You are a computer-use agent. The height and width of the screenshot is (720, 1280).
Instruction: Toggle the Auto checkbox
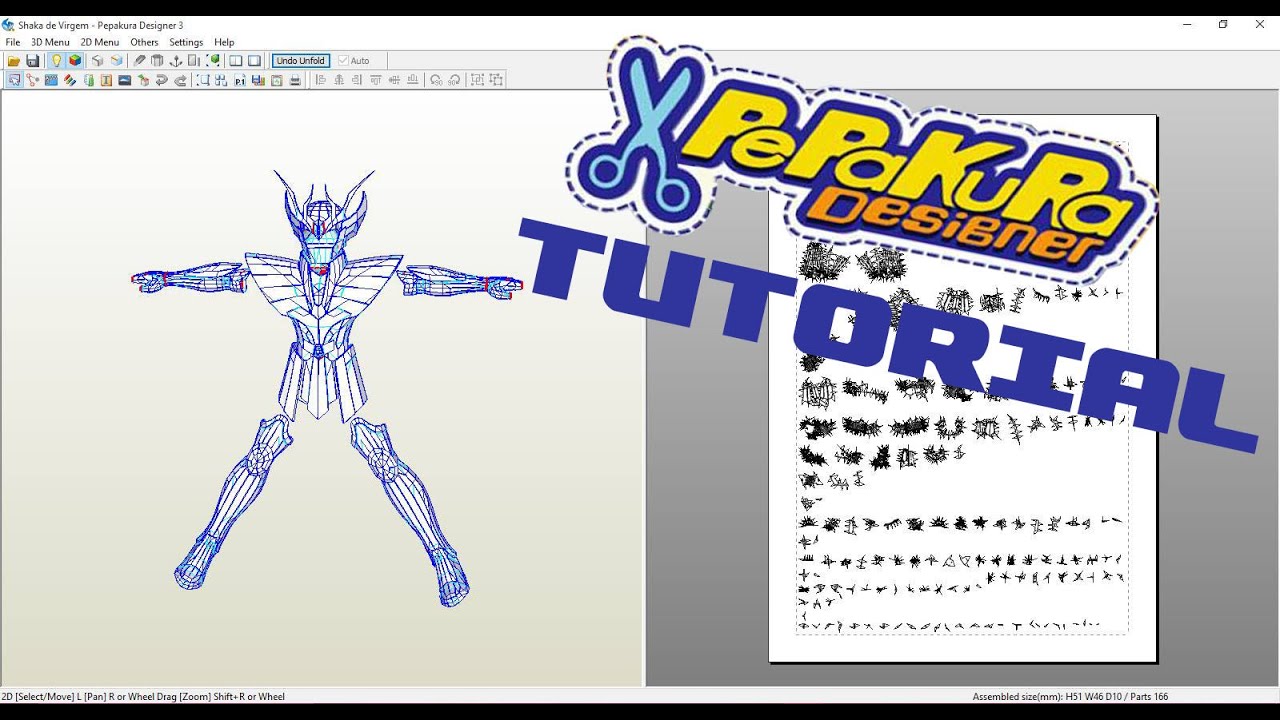pyautogui.click(x=354, y=61)
